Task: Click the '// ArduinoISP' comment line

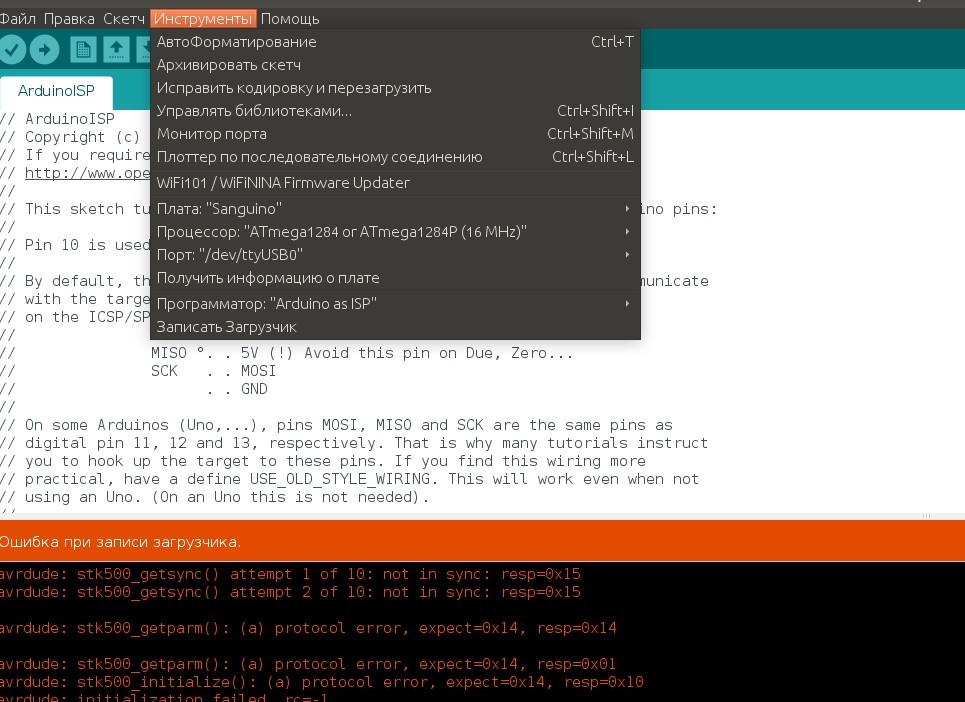Action: click(57, 119)
